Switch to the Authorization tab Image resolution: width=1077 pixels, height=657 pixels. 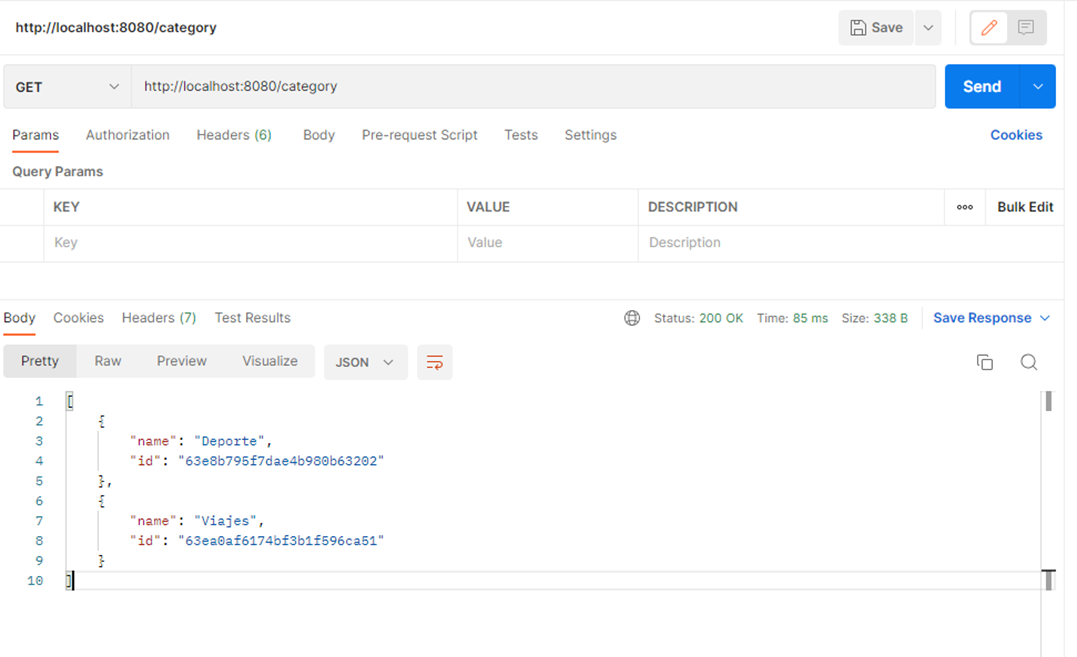pos(127,135)
